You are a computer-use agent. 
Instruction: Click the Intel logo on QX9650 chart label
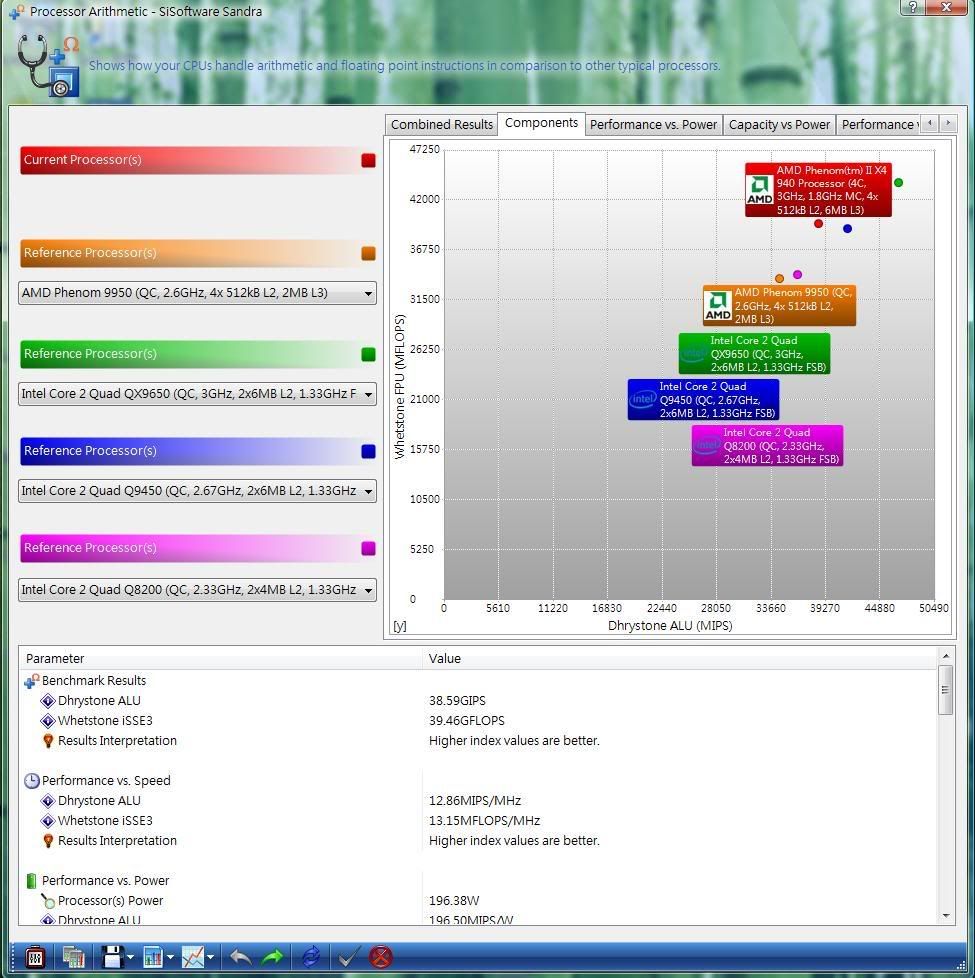(x=694, y=354)
